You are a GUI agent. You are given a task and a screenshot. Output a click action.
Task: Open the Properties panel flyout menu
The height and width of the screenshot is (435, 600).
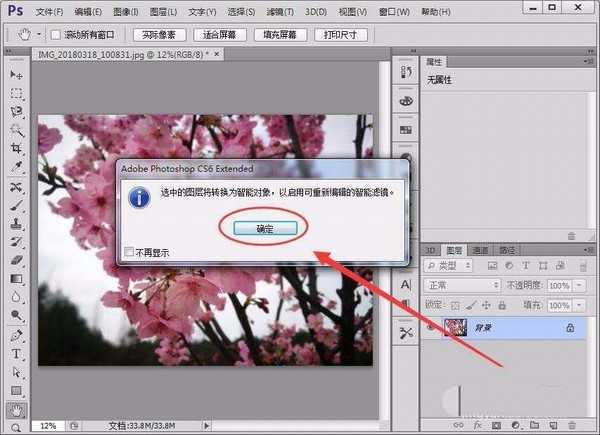point(589,61)
